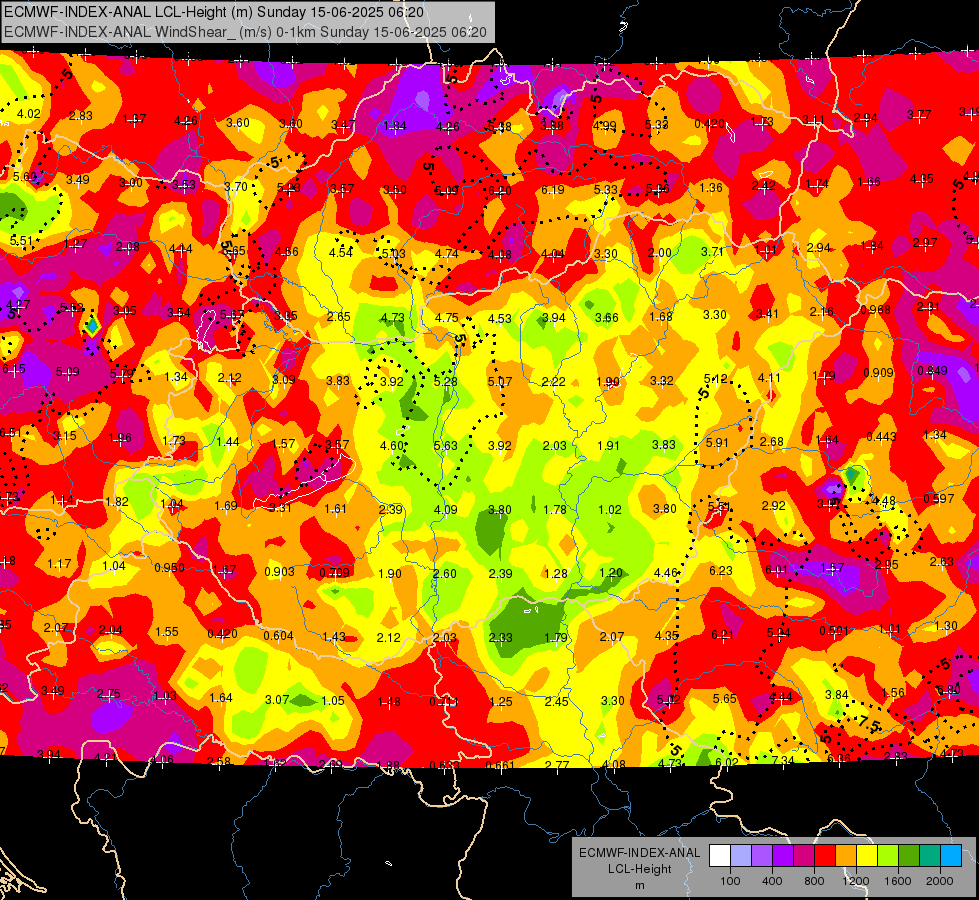Click the wind shear value 4.02
Image resolution: width=979 pixels, height=900 pixels.
pyautogui.click(x=29, y=114)
